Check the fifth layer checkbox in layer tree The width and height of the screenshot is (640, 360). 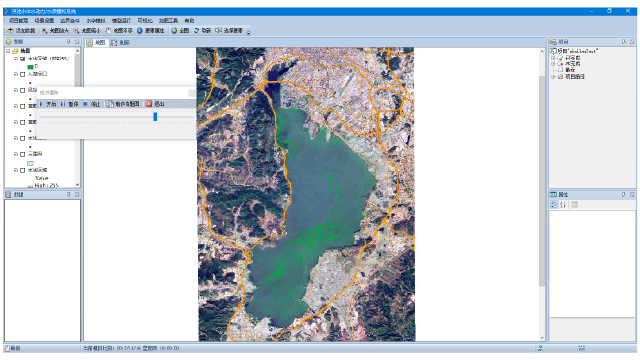click(x=22, y=122)
